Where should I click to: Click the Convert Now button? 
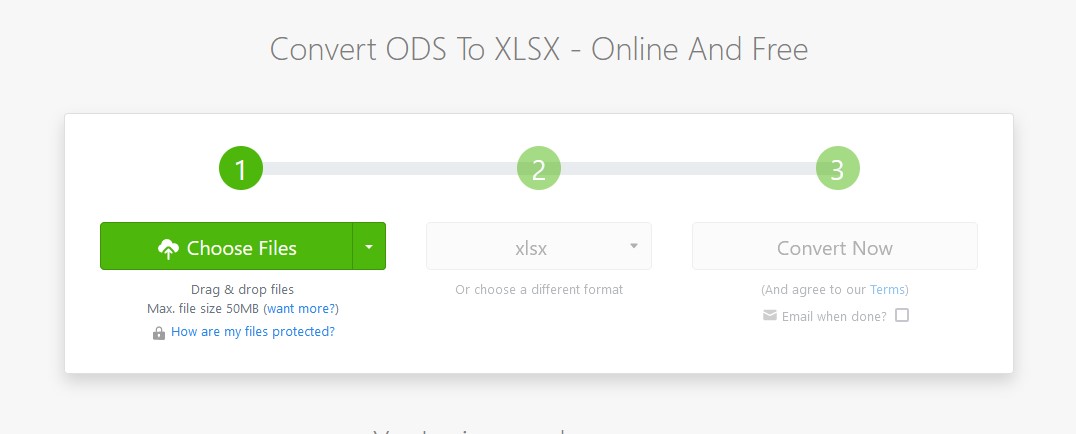[x=834, y=246]
